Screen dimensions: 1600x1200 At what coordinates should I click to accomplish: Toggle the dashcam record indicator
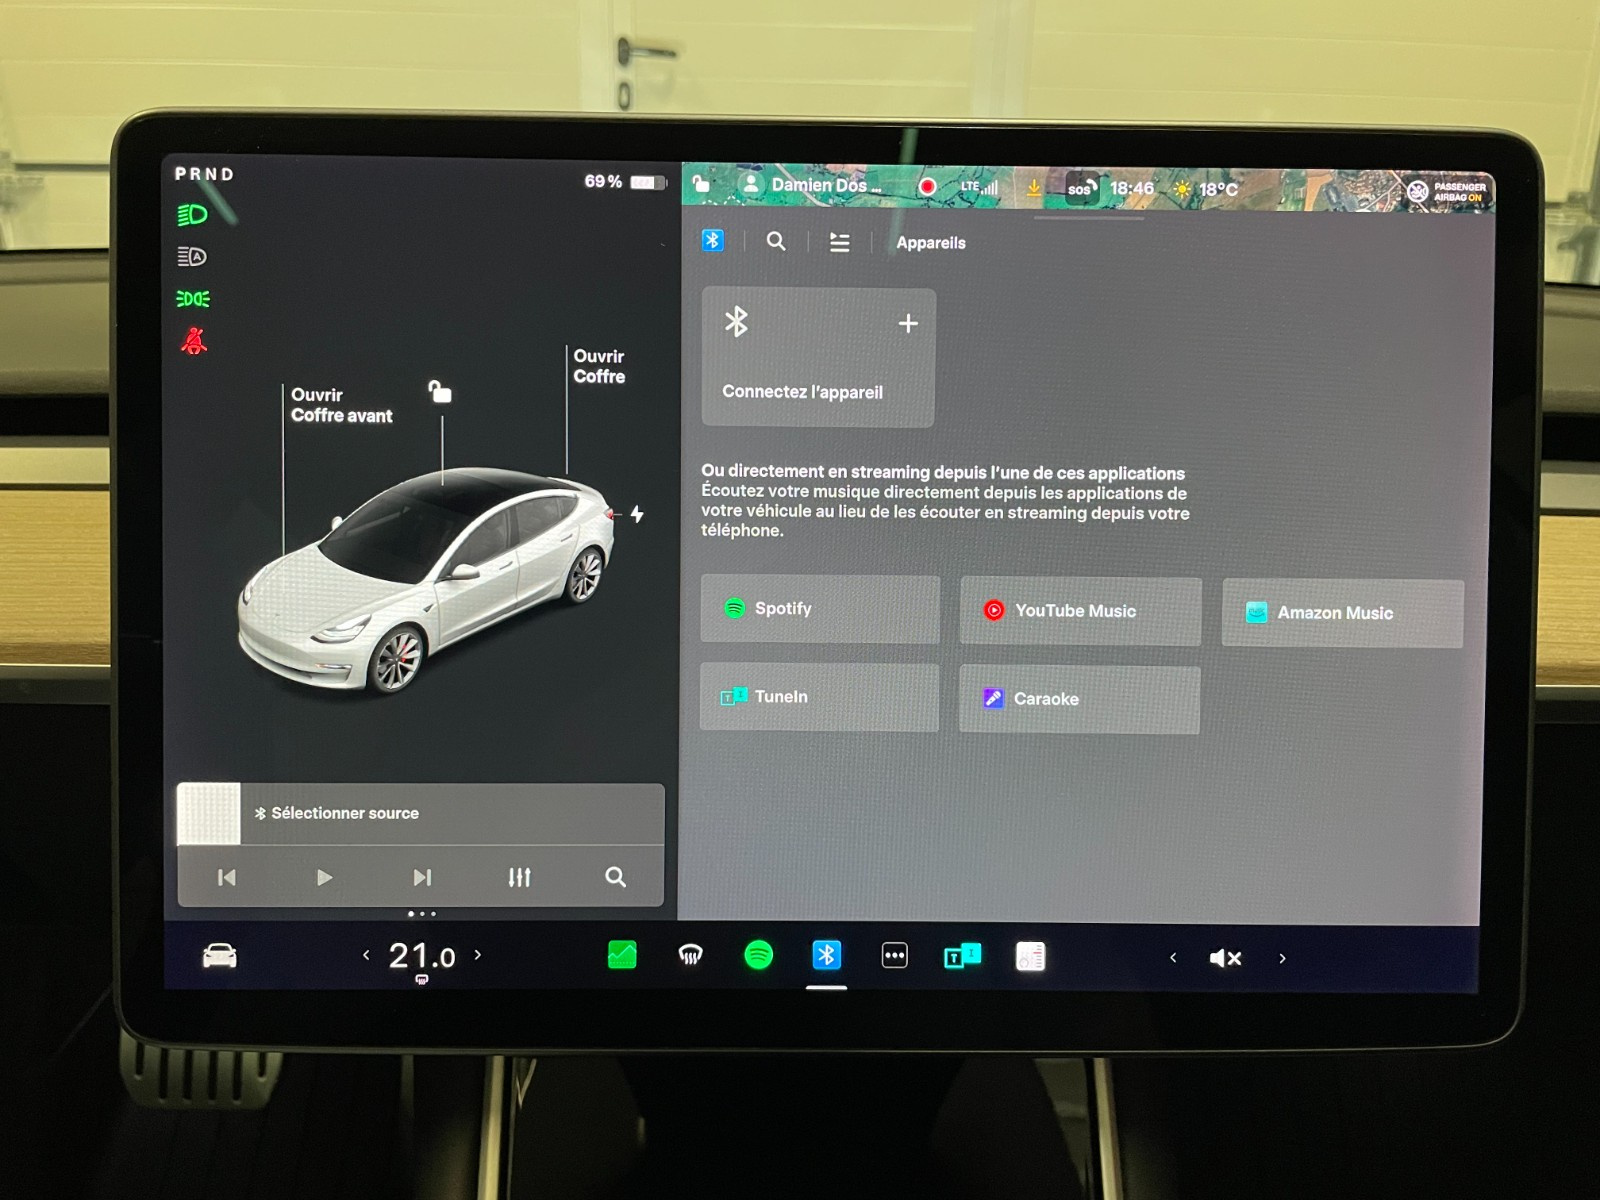coord(927,187)
